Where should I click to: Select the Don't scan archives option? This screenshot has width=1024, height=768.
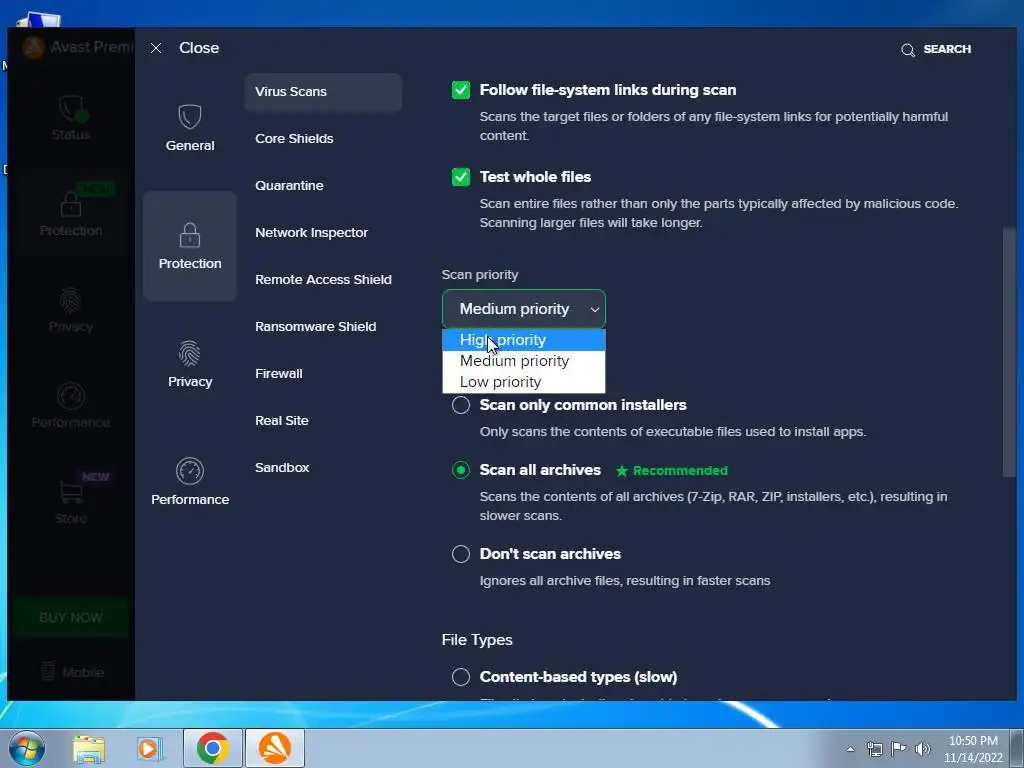point(461,554)
